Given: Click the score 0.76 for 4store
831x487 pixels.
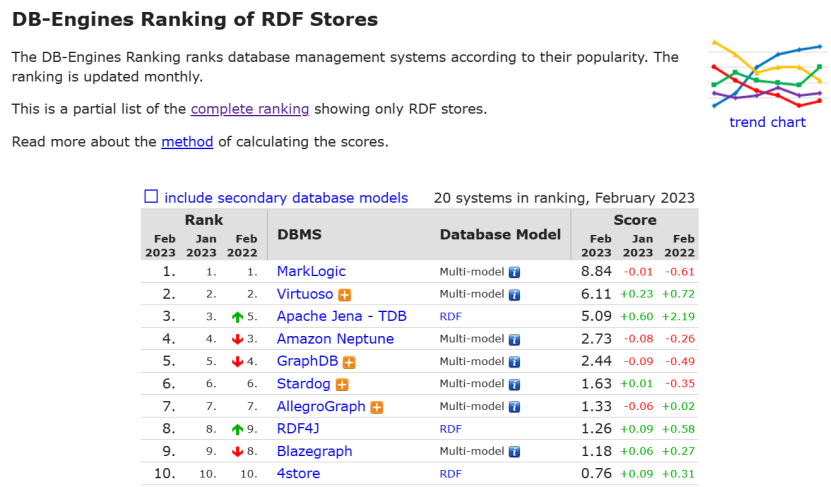Looking at the screenshot, I should pyautogui.click(x=596, y=473).
